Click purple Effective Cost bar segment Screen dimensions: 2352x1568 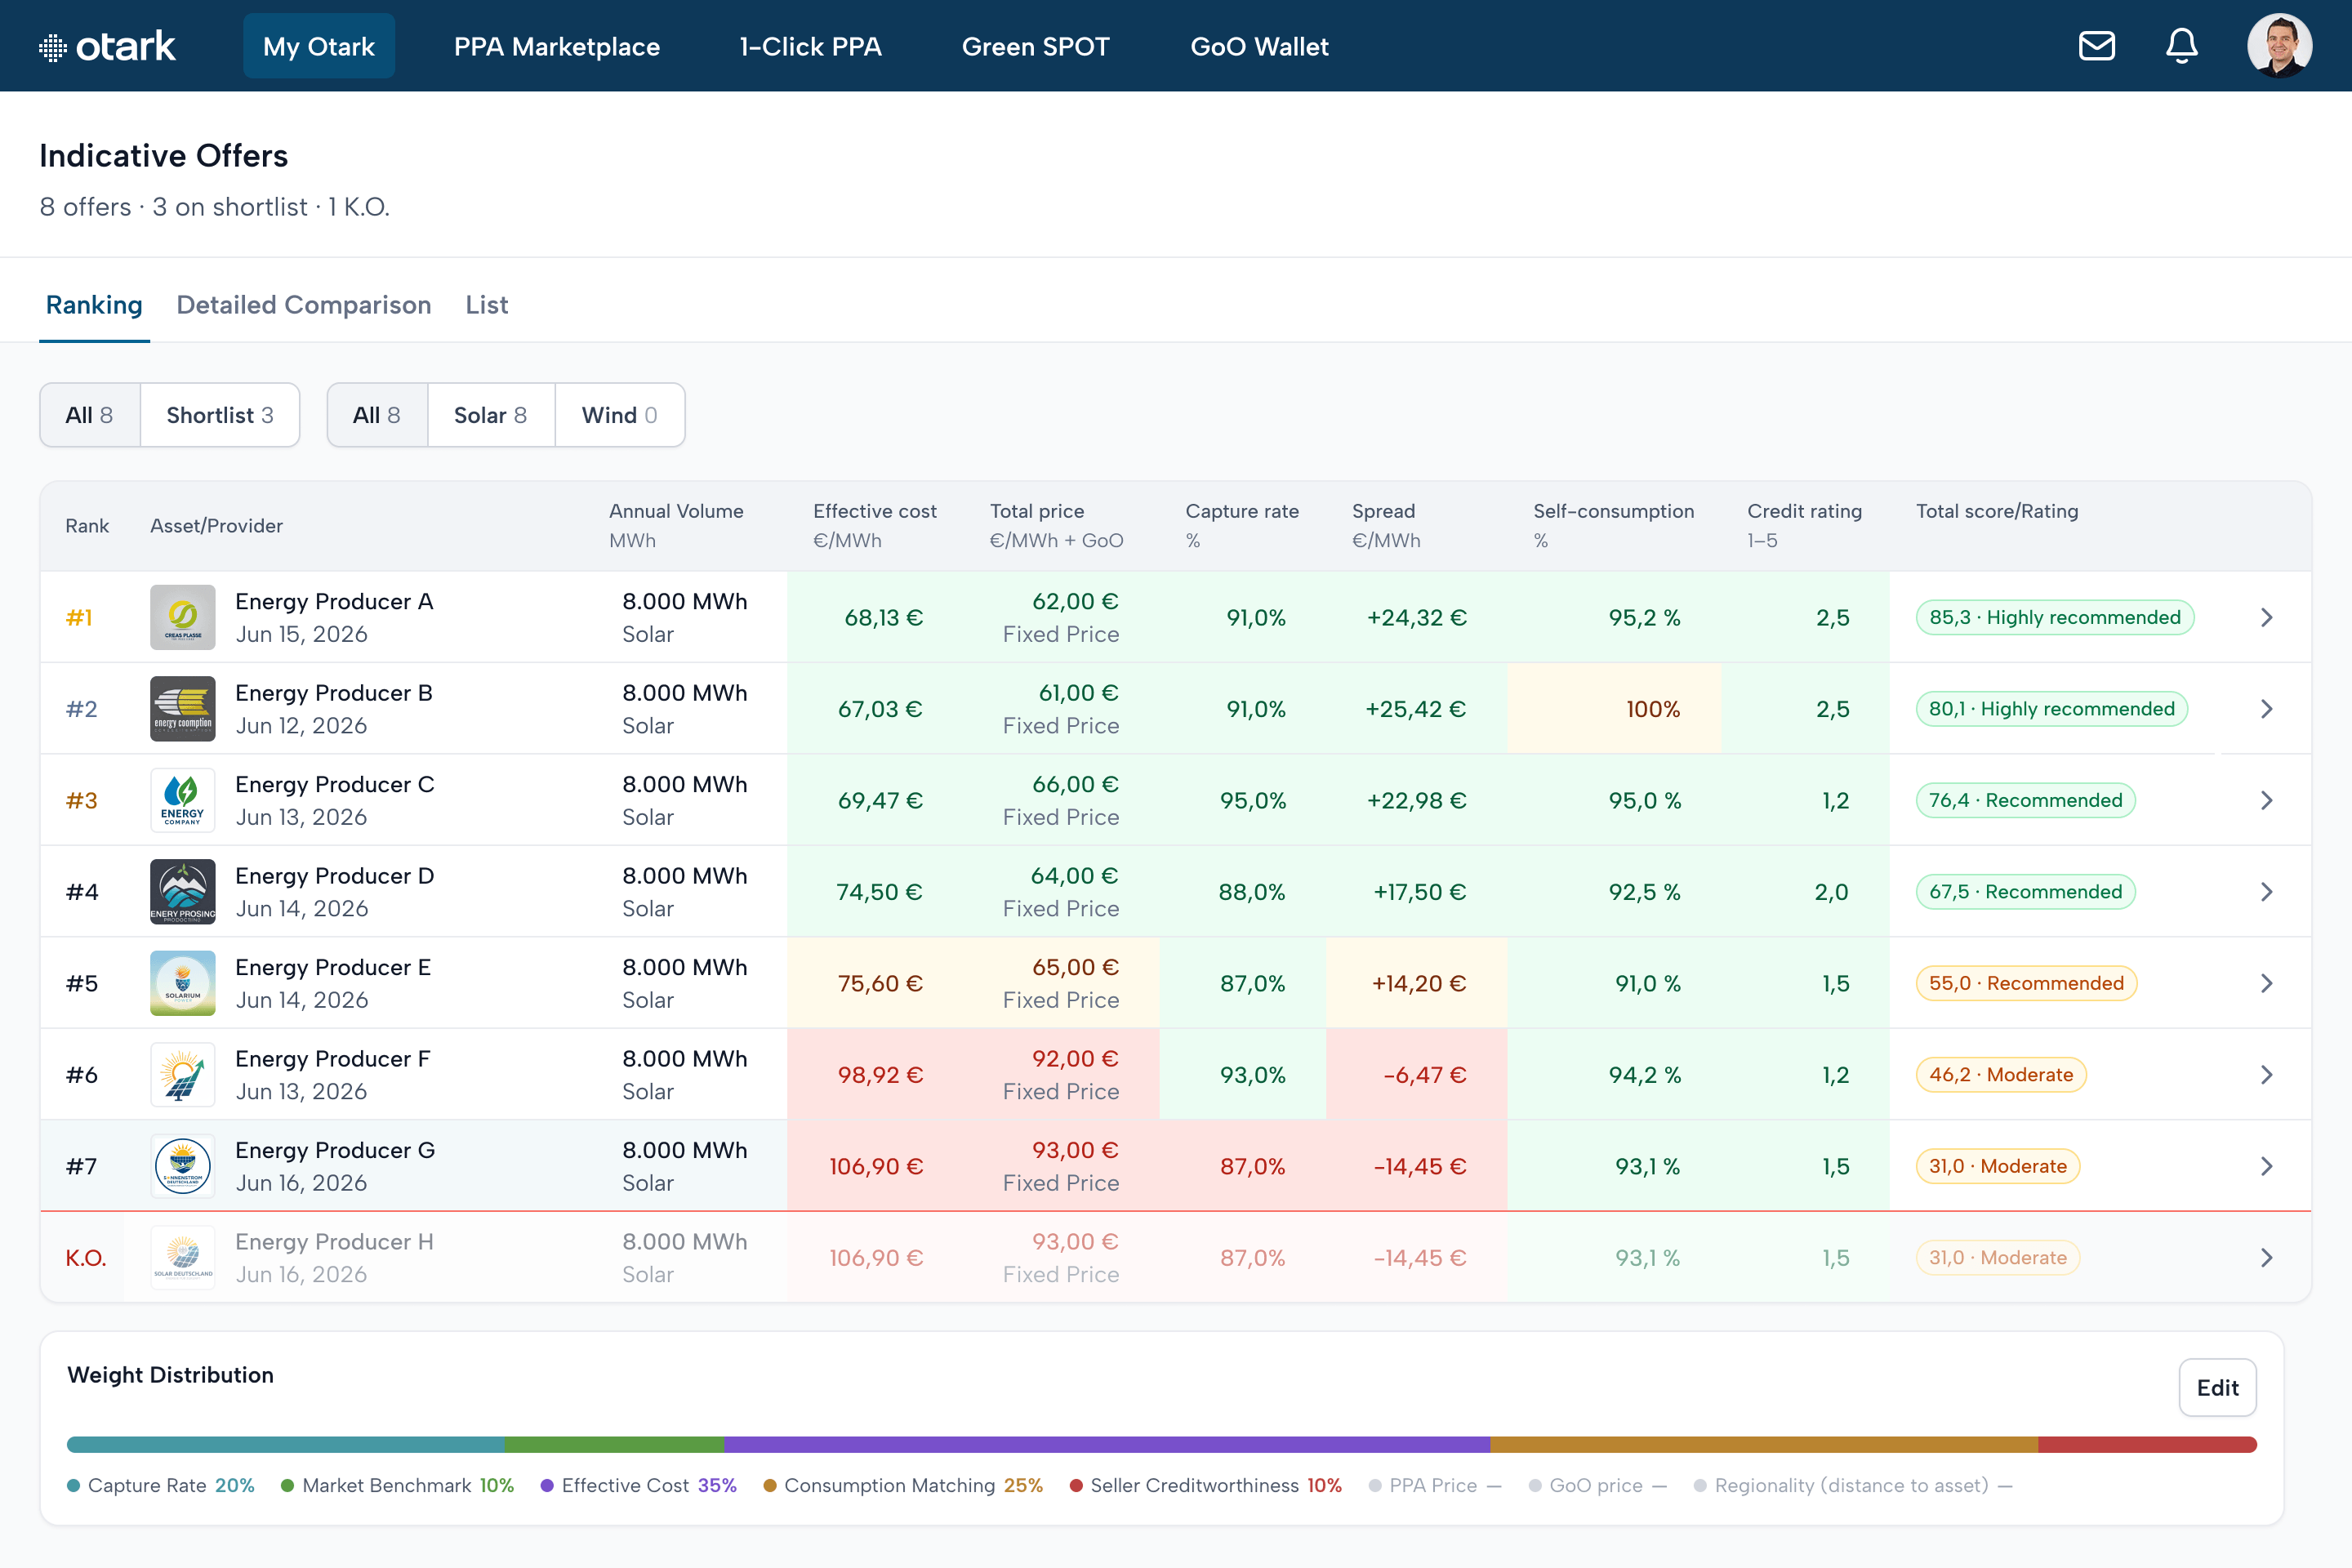click(x=1107, y=1444)
